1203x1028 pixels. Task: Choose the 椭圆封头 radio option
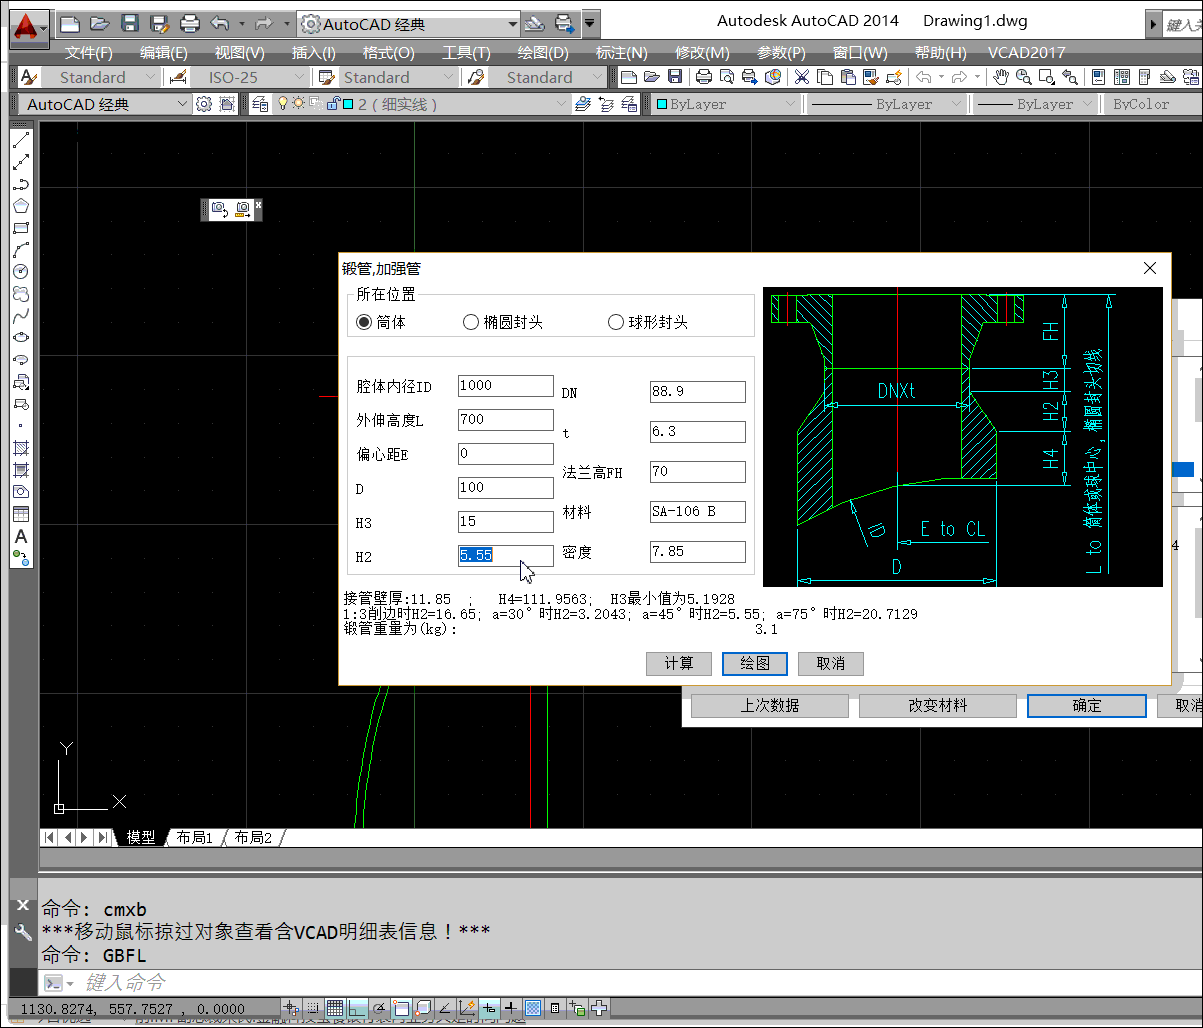tap(471, 323)
